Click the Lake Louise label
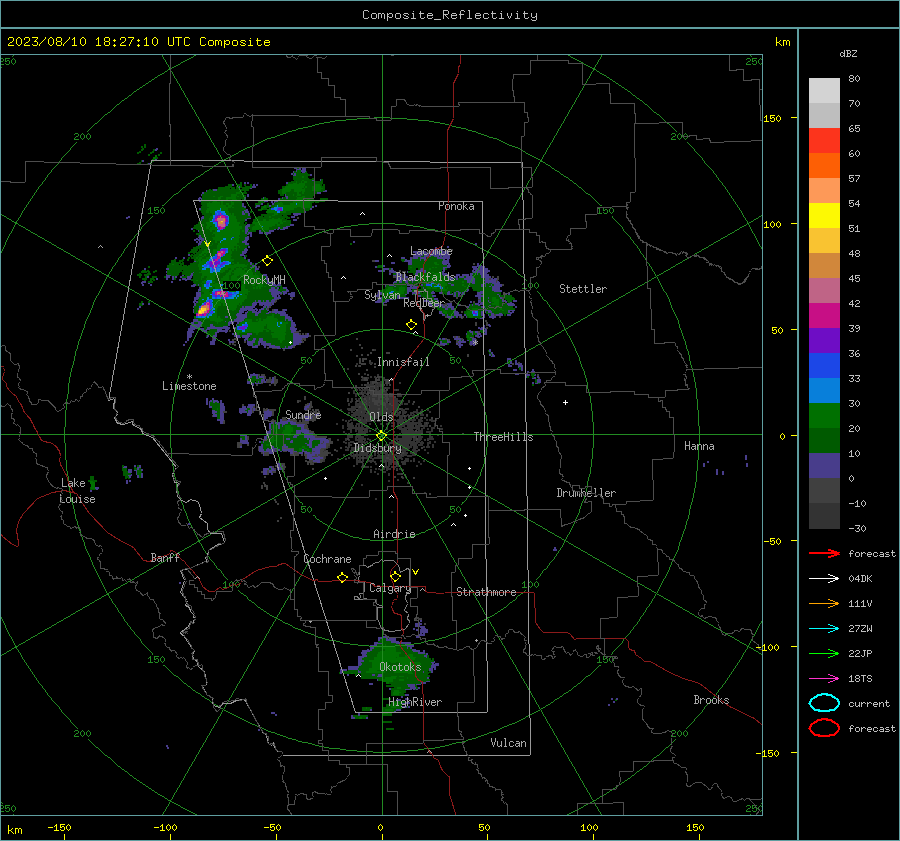This screenshot has width=900, height=841. (78, 491)
